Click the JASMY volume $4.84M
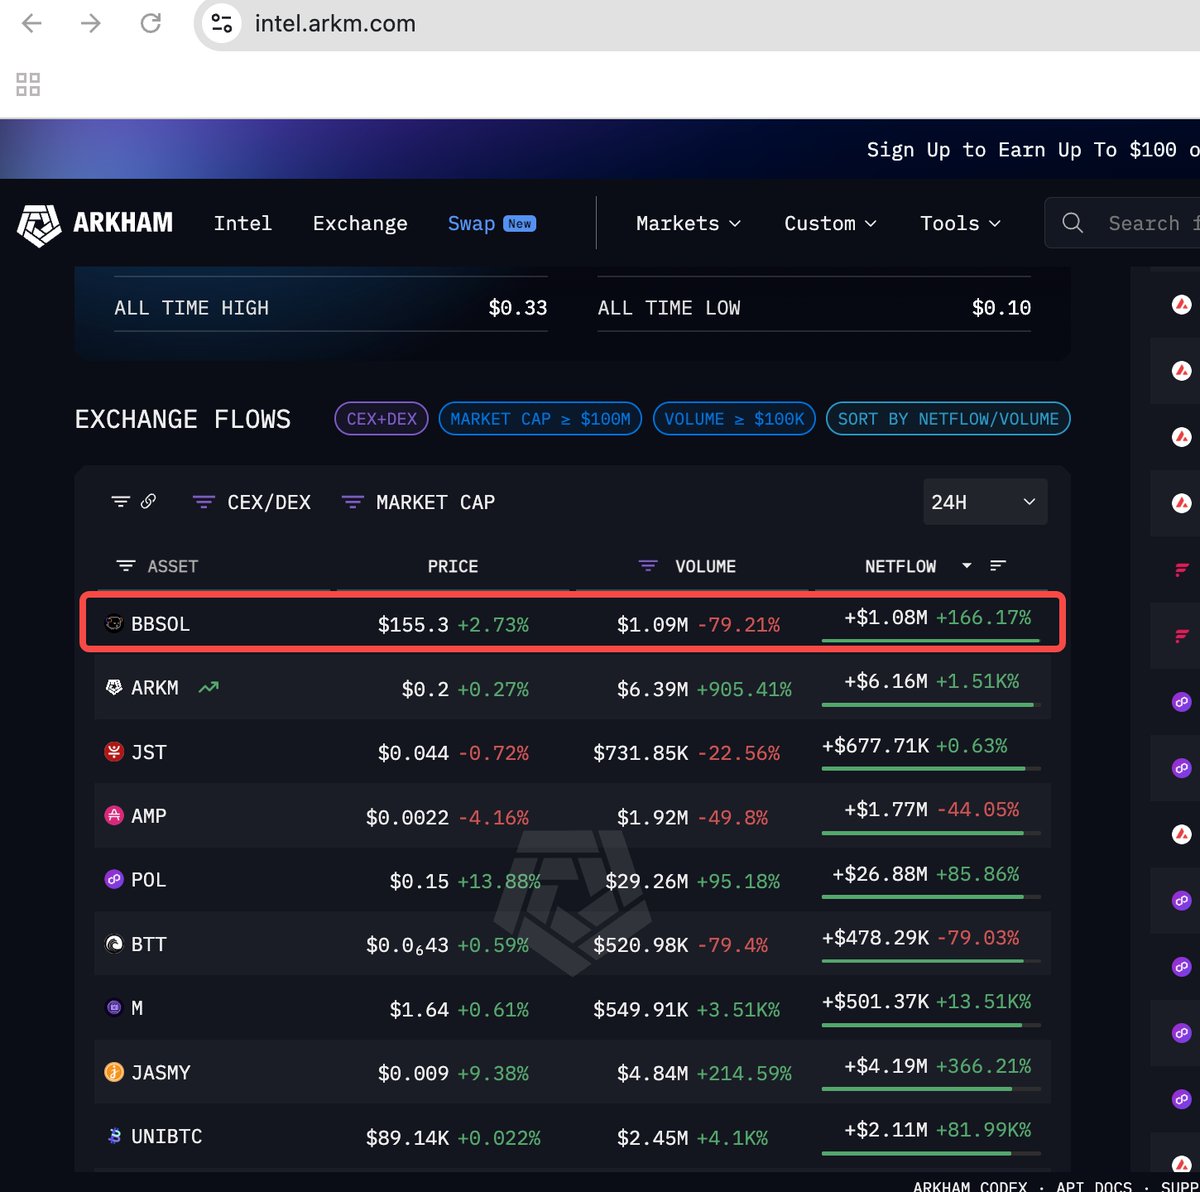 point(652,1073)
